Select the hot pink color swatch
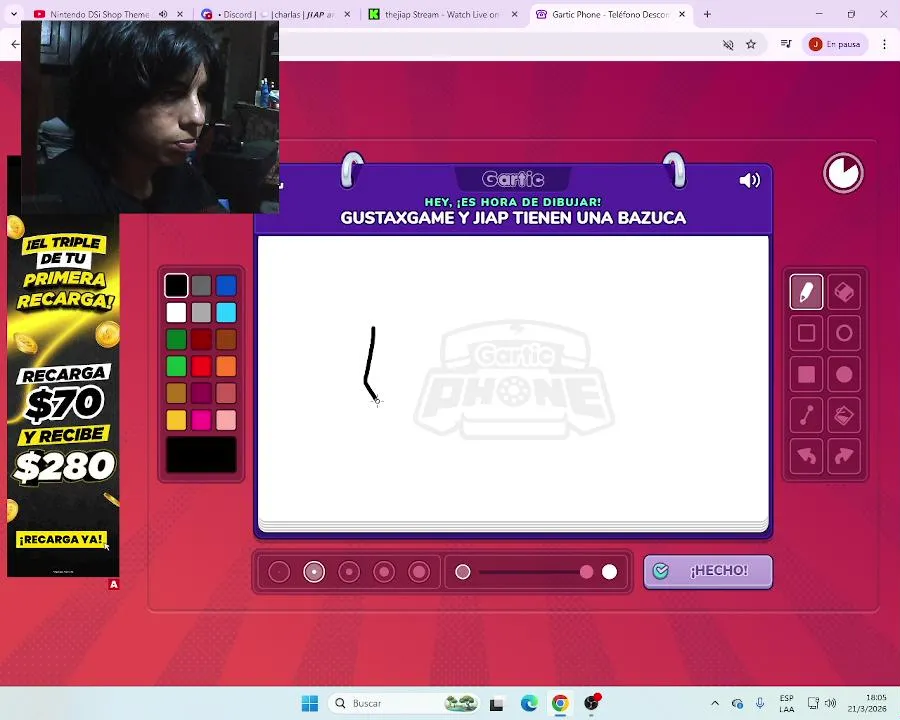 (201, 420)
